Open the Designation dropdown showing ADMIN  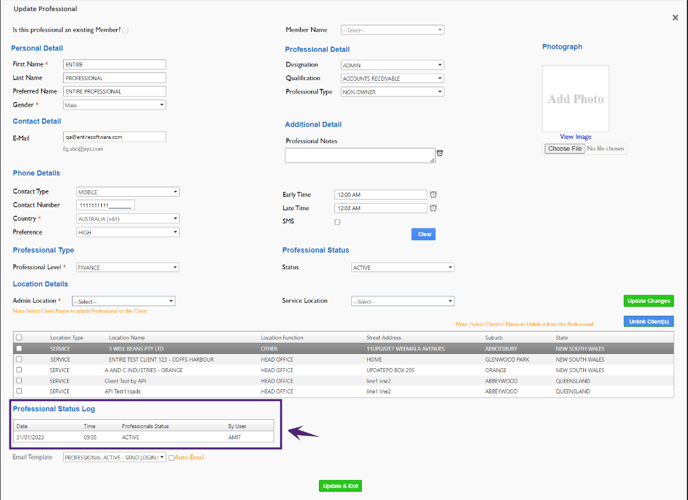click(x=393, y=65)
